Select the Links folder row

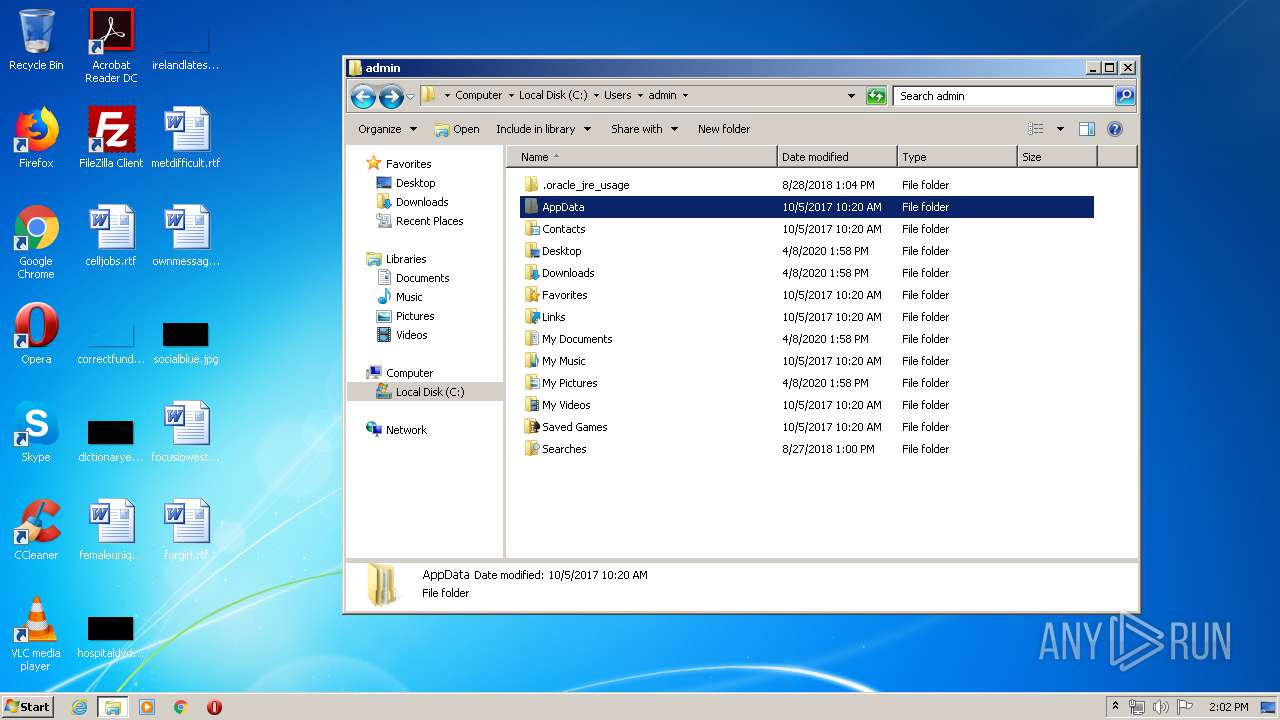click(807, 317)
